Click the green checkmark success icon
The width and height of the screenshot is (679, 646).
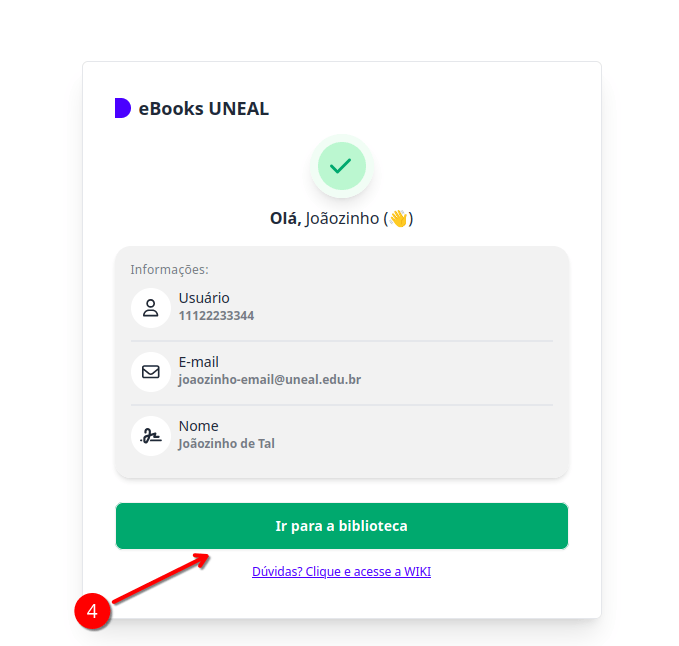(342, 166)
